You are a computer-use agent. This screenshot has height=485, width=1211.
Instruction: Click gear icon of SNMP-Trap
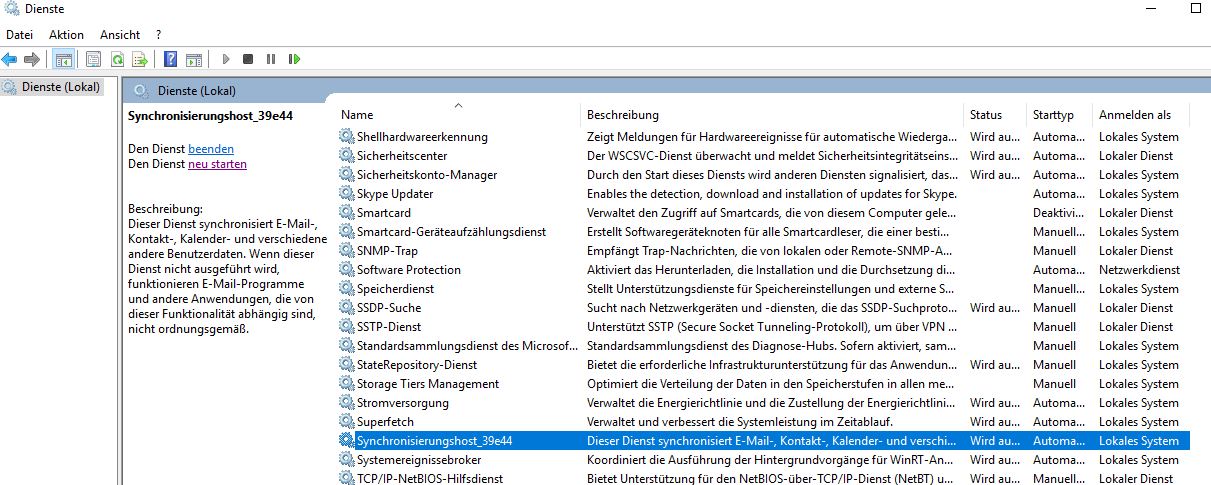pyautogui.click(x=347, y=250)
